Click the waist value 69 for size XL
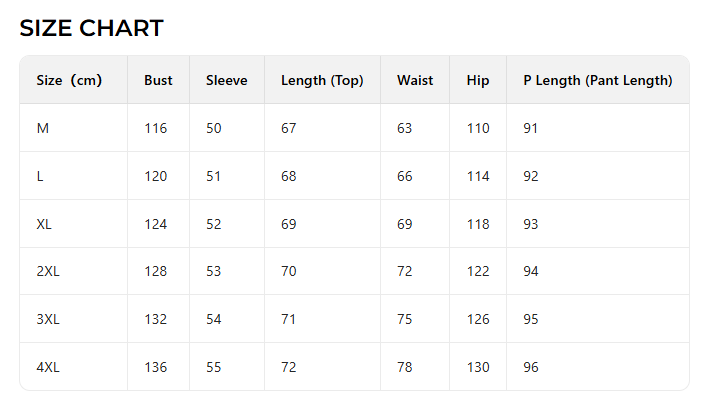This screenshot has height=411, width=713. 405,224
